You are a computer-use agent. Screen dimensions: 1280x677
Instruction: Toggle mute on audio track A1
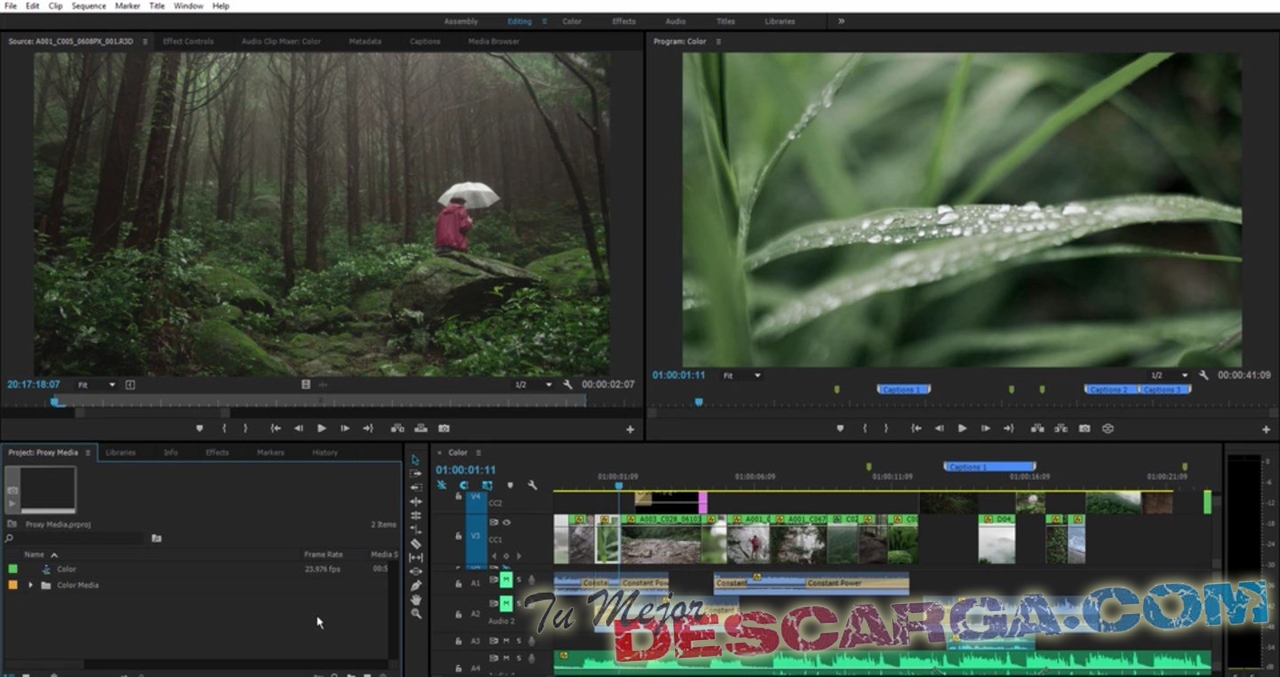506,580
